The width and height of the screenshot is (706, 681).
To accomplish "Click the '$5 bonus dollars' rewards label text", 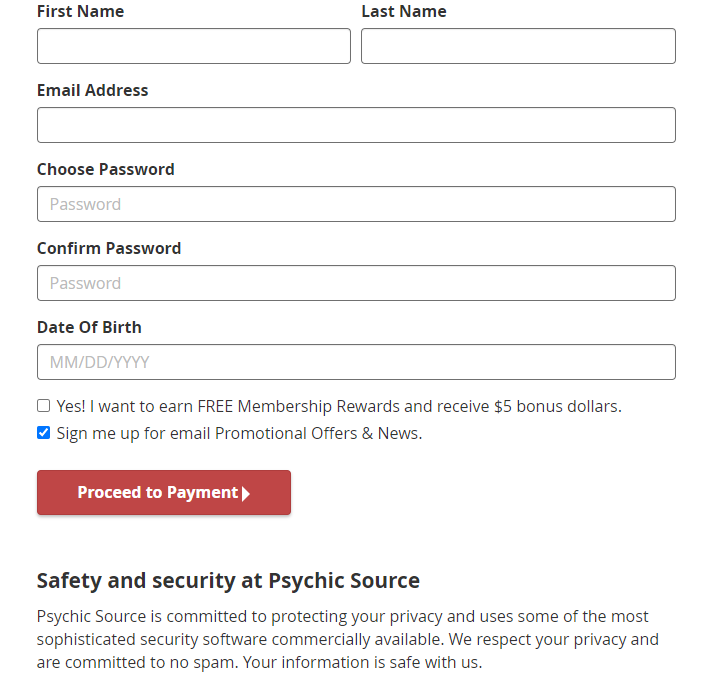I will click(557, 406).
